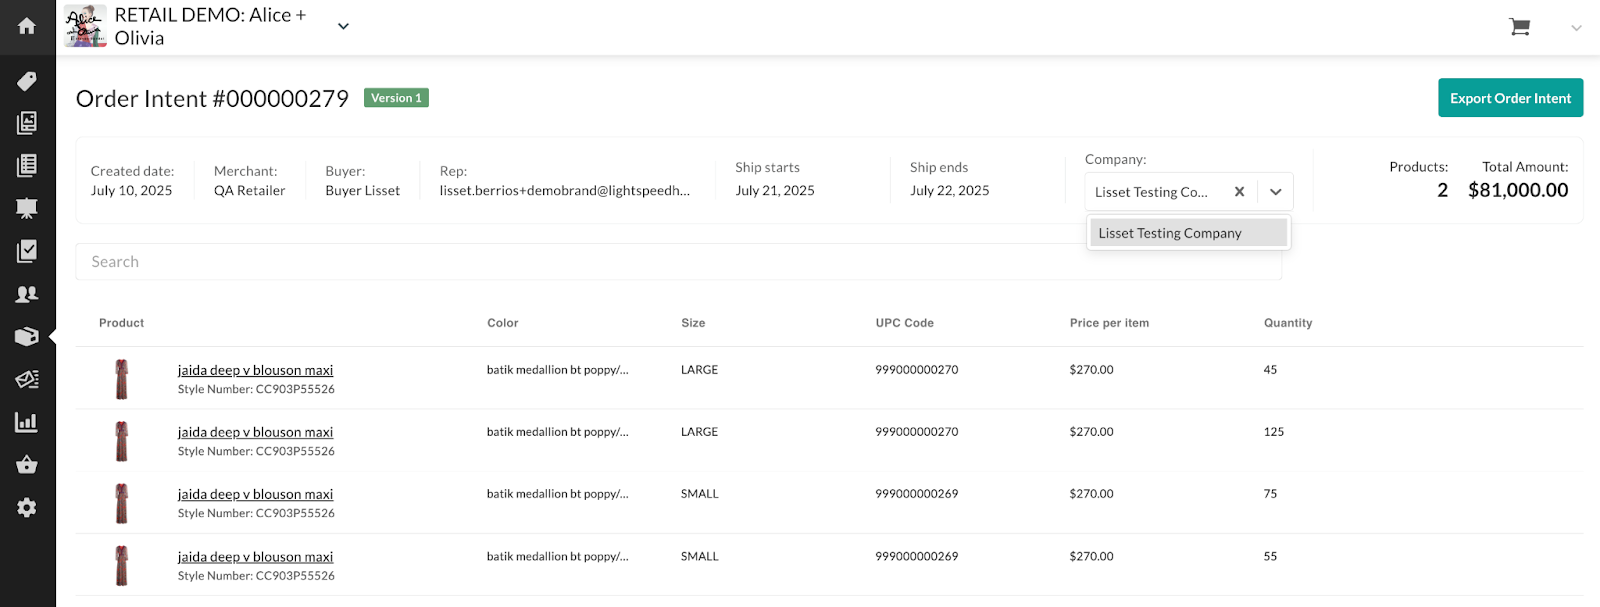Open the presentation board sidebar icon
The image size is (1600, 607).
[x=27, y=208]
